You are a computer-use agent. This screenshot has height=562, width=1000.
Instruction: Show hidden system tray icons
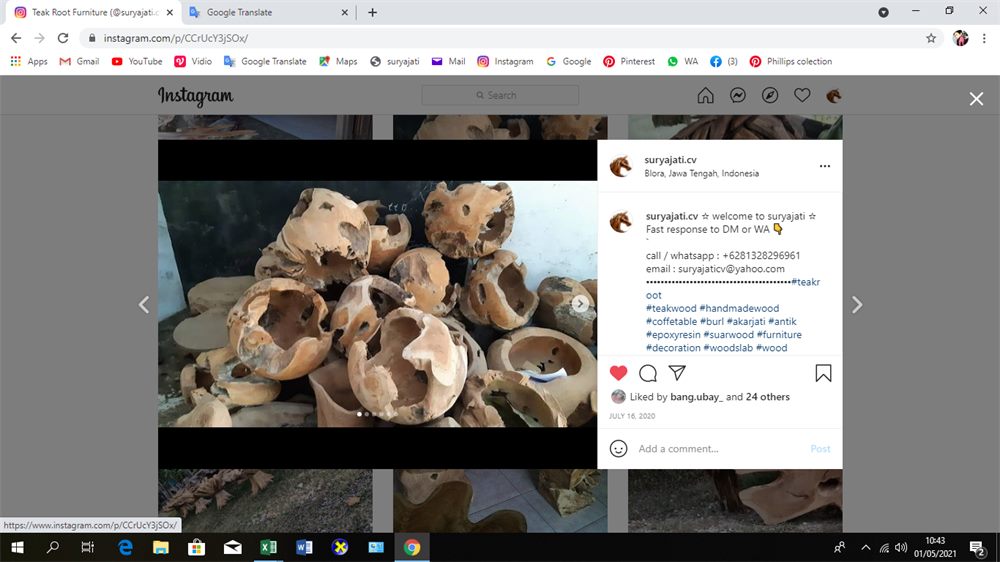[865, 547]
